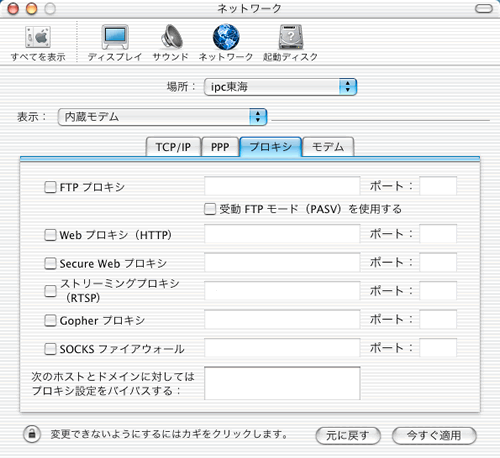Click the Web プロキシ (HTTP) address field

tap(282, 234)
